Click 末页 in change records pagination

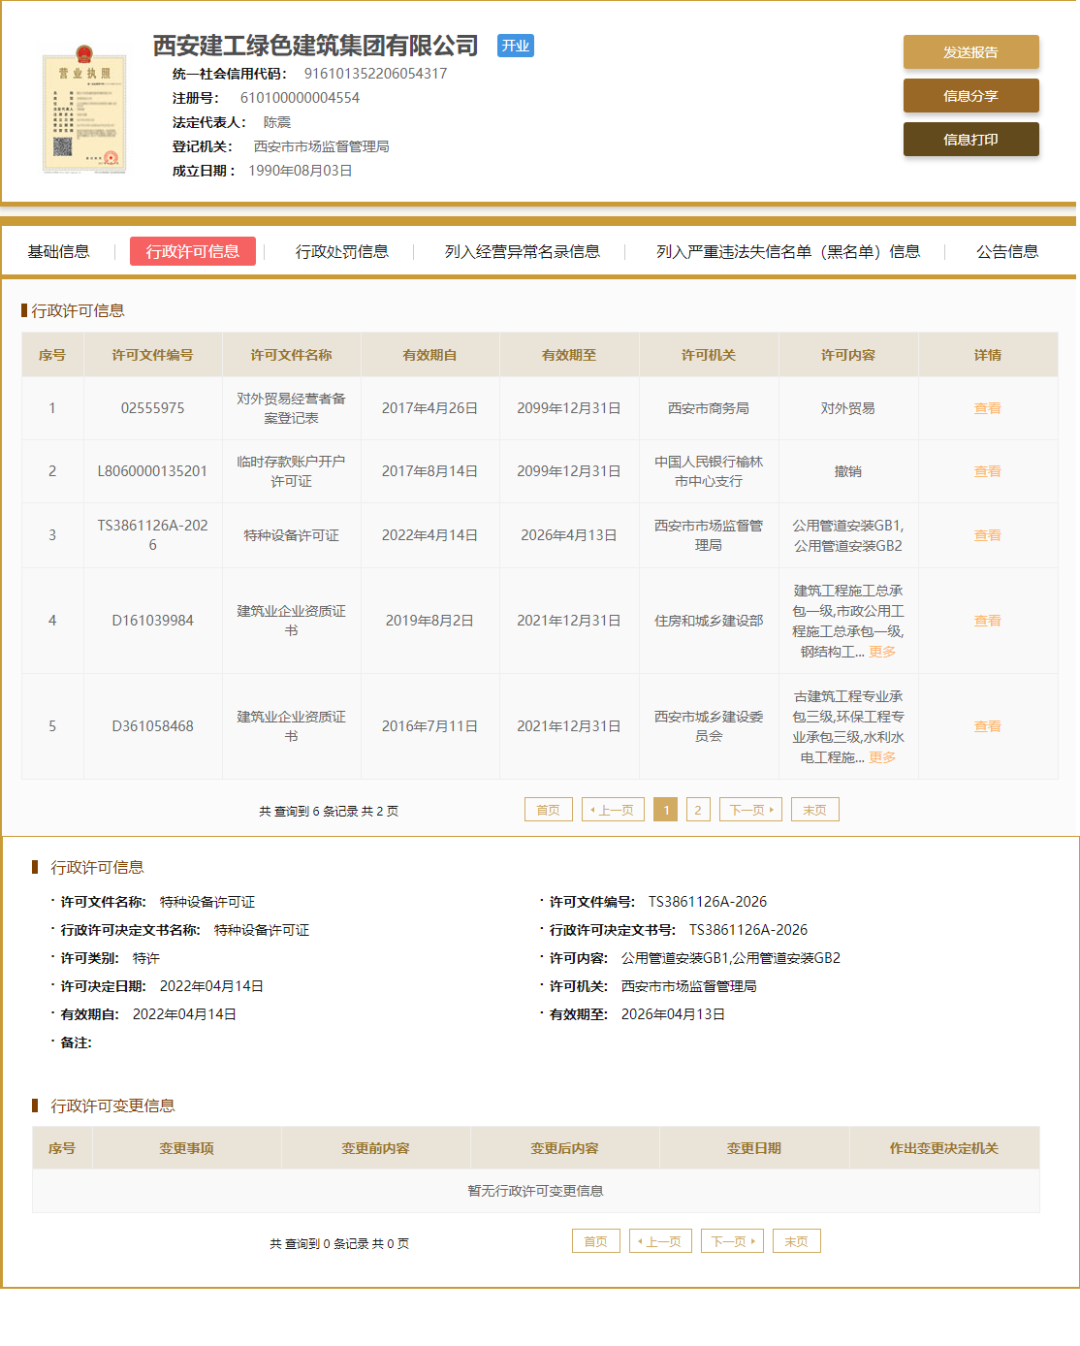796,1241
